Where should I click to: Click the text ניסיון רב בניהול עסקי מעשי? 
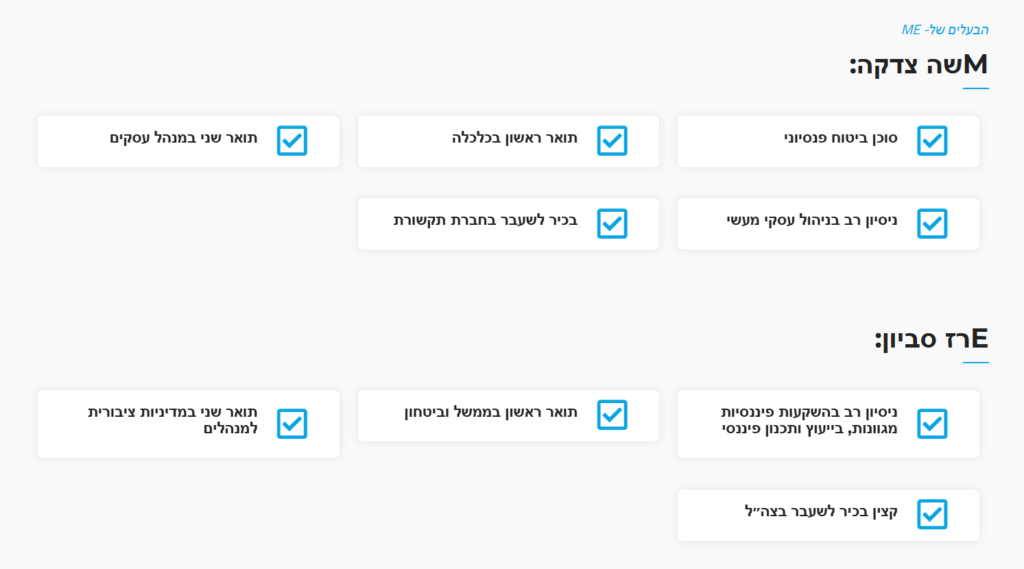pyautogui.click(x=811, y=219)
